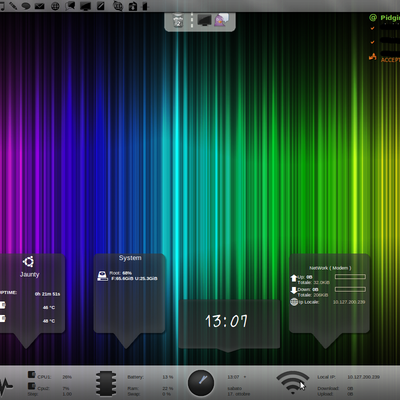Open the purple Pidgin icon in dock

pyautogui.click(x=221, y=20)
